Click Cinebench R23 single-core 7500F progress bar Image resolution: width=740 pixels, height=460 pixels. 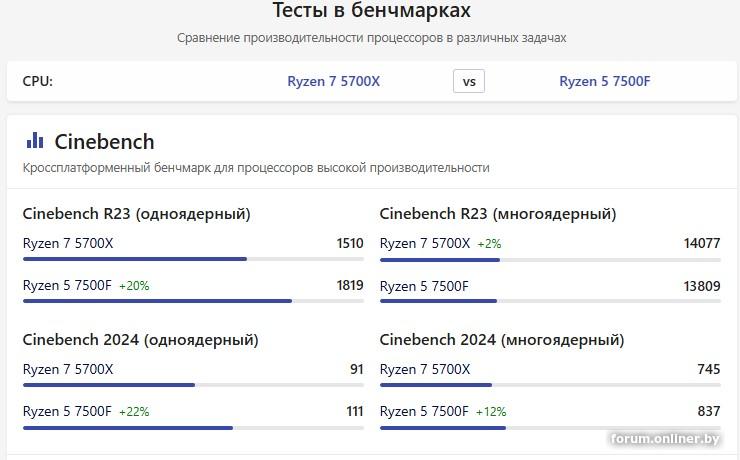click(x=193, y=301)
